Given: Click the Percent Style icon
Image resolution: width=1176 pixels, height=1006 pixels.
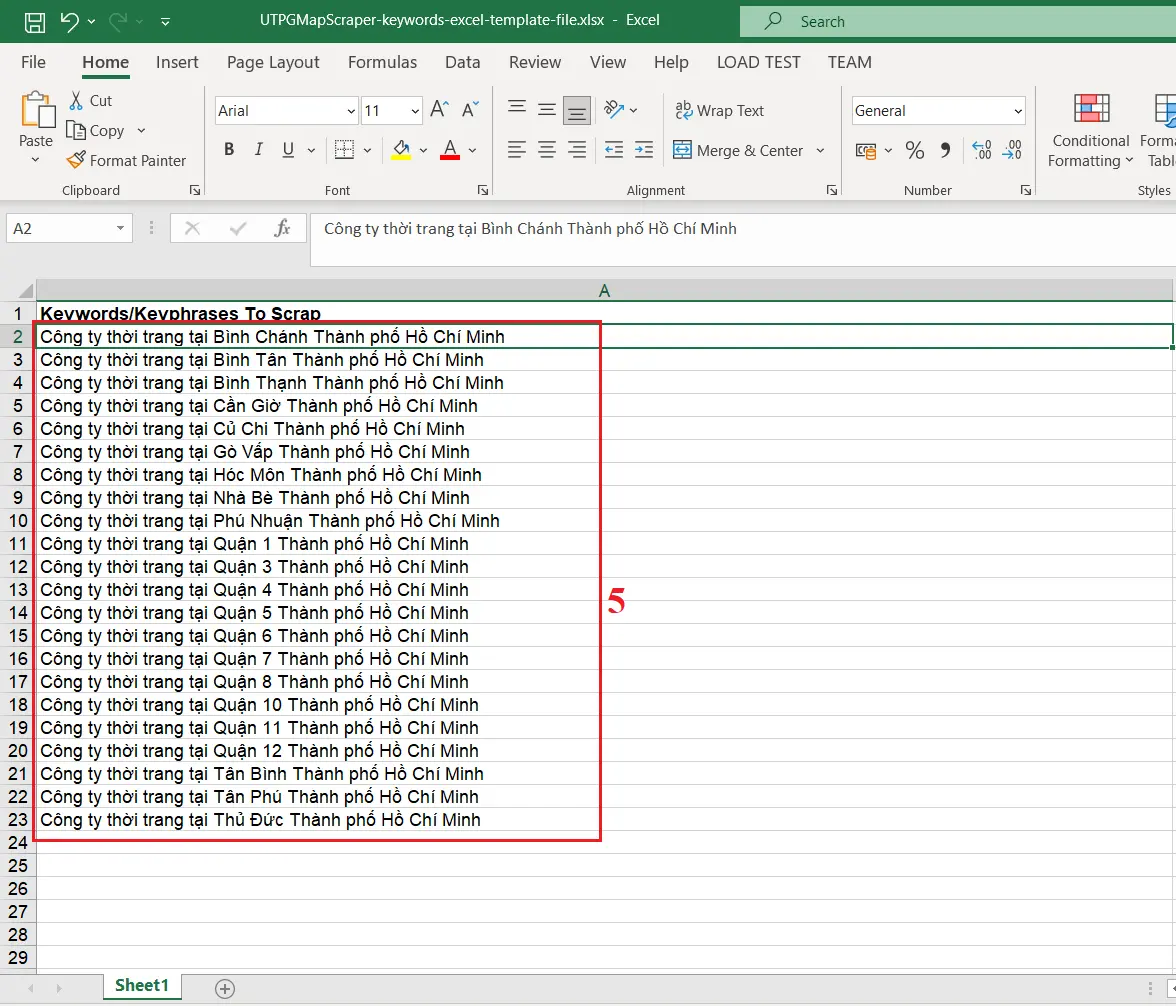Looking at the screenshot, I should coord(914,150).
